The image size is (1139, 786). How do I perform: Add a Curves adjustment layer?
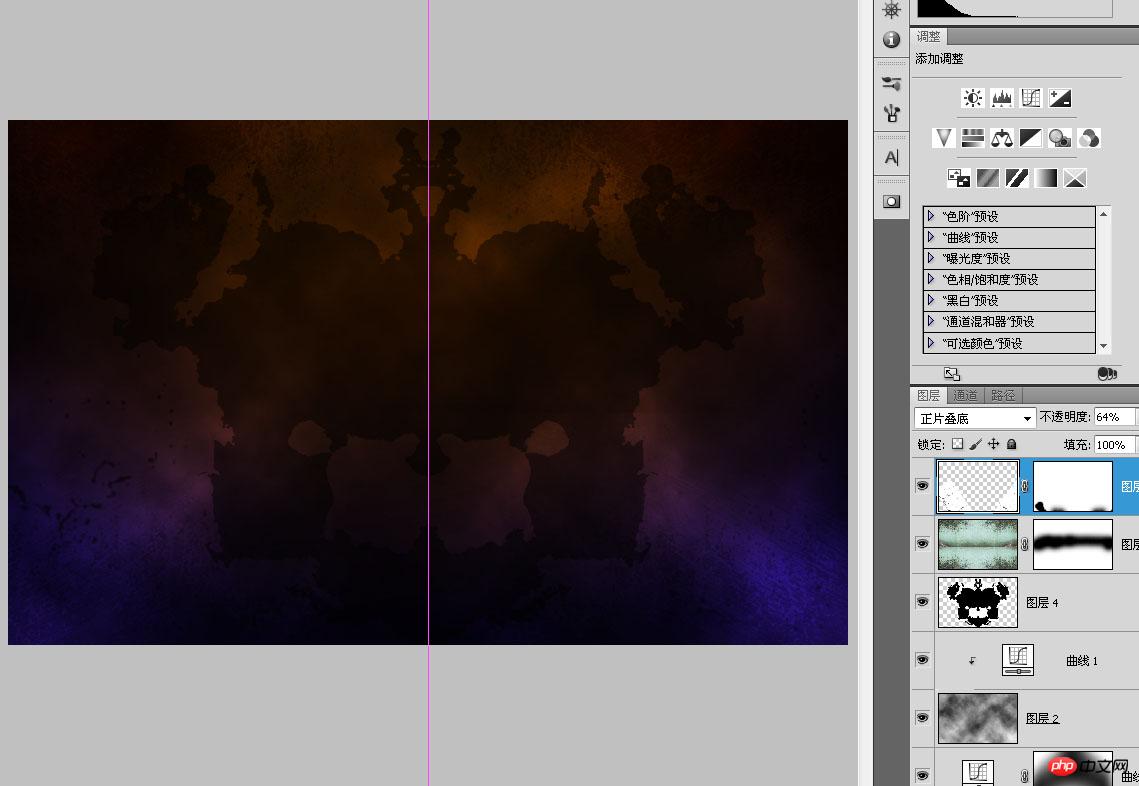[x=1031, y=98]
